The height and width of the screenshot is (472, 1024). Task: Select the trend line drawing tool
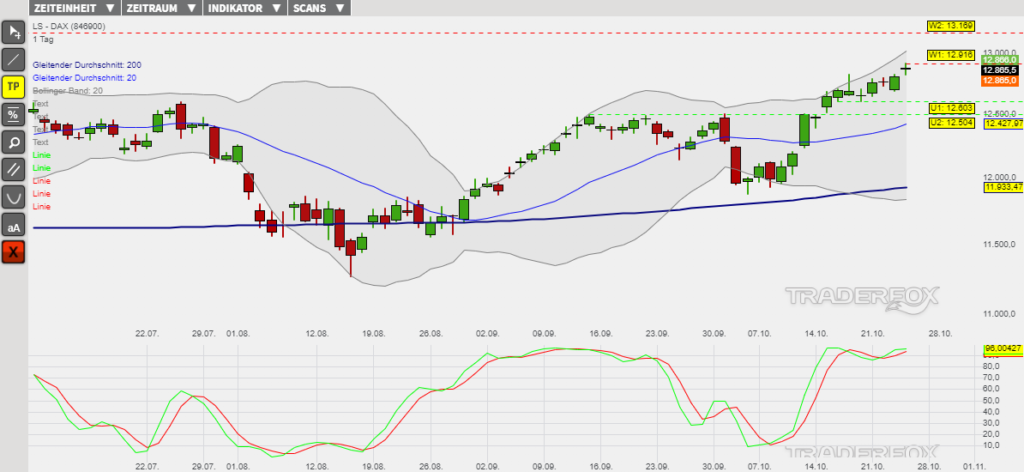[x=14, y=59]
